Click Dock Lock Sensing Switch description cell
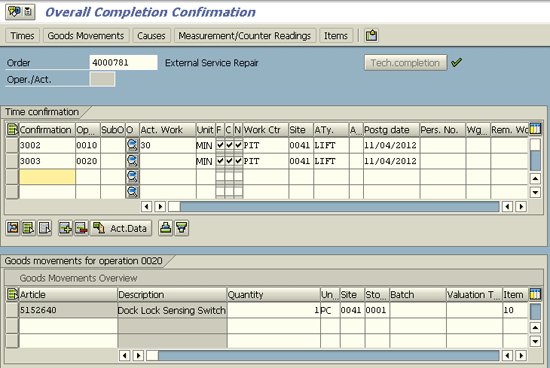The height and width of the screenshot is (368, 550). [x=172, y=310]
